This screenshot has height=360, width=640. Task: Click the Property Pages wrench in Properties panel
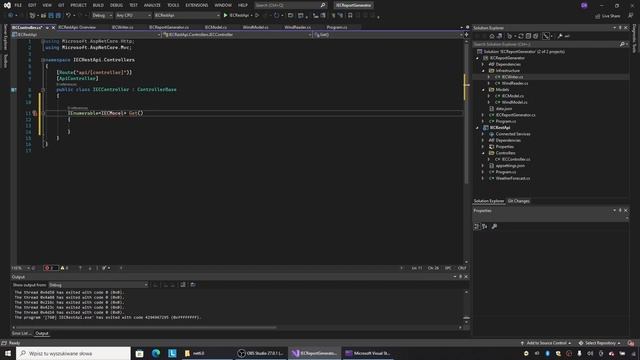pyautogui.click(x=494, y=227)
